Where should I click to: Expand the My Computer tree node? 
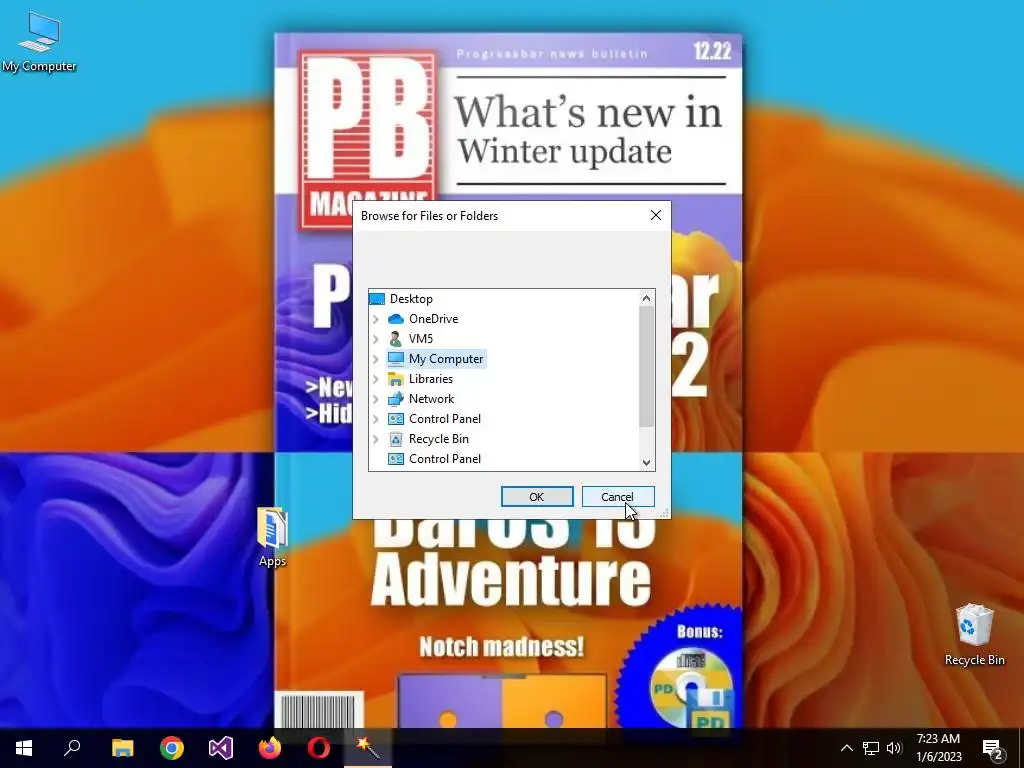point(376,359)
